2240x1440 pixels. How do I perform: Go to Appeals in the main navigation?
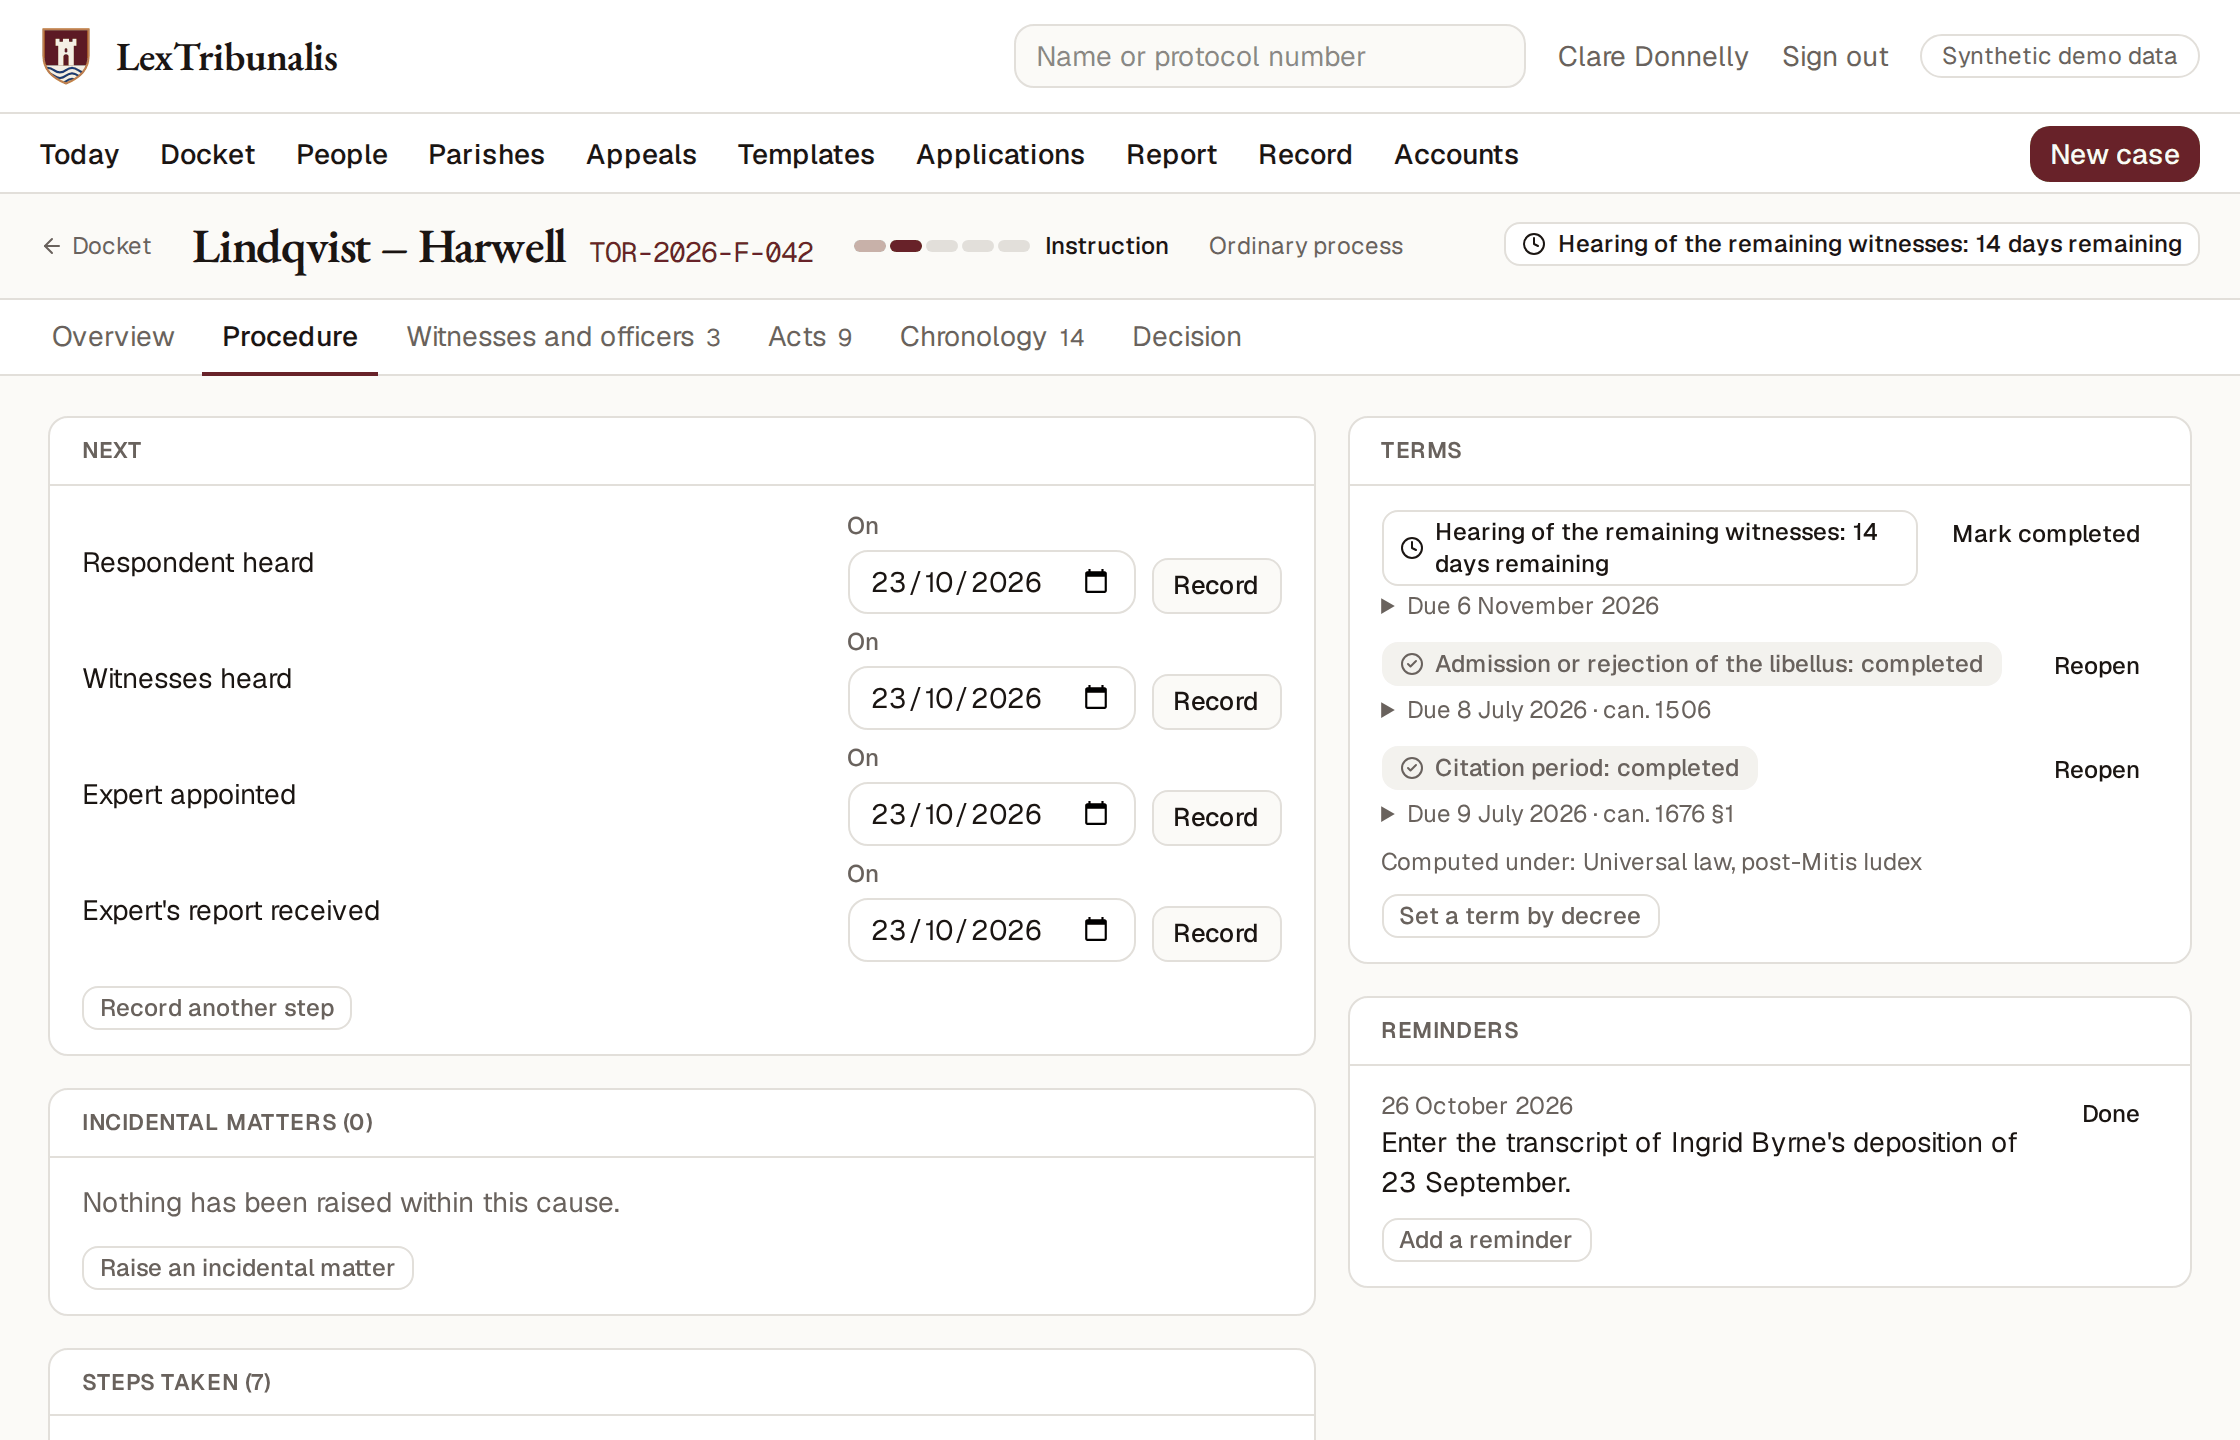coord(641,155)
